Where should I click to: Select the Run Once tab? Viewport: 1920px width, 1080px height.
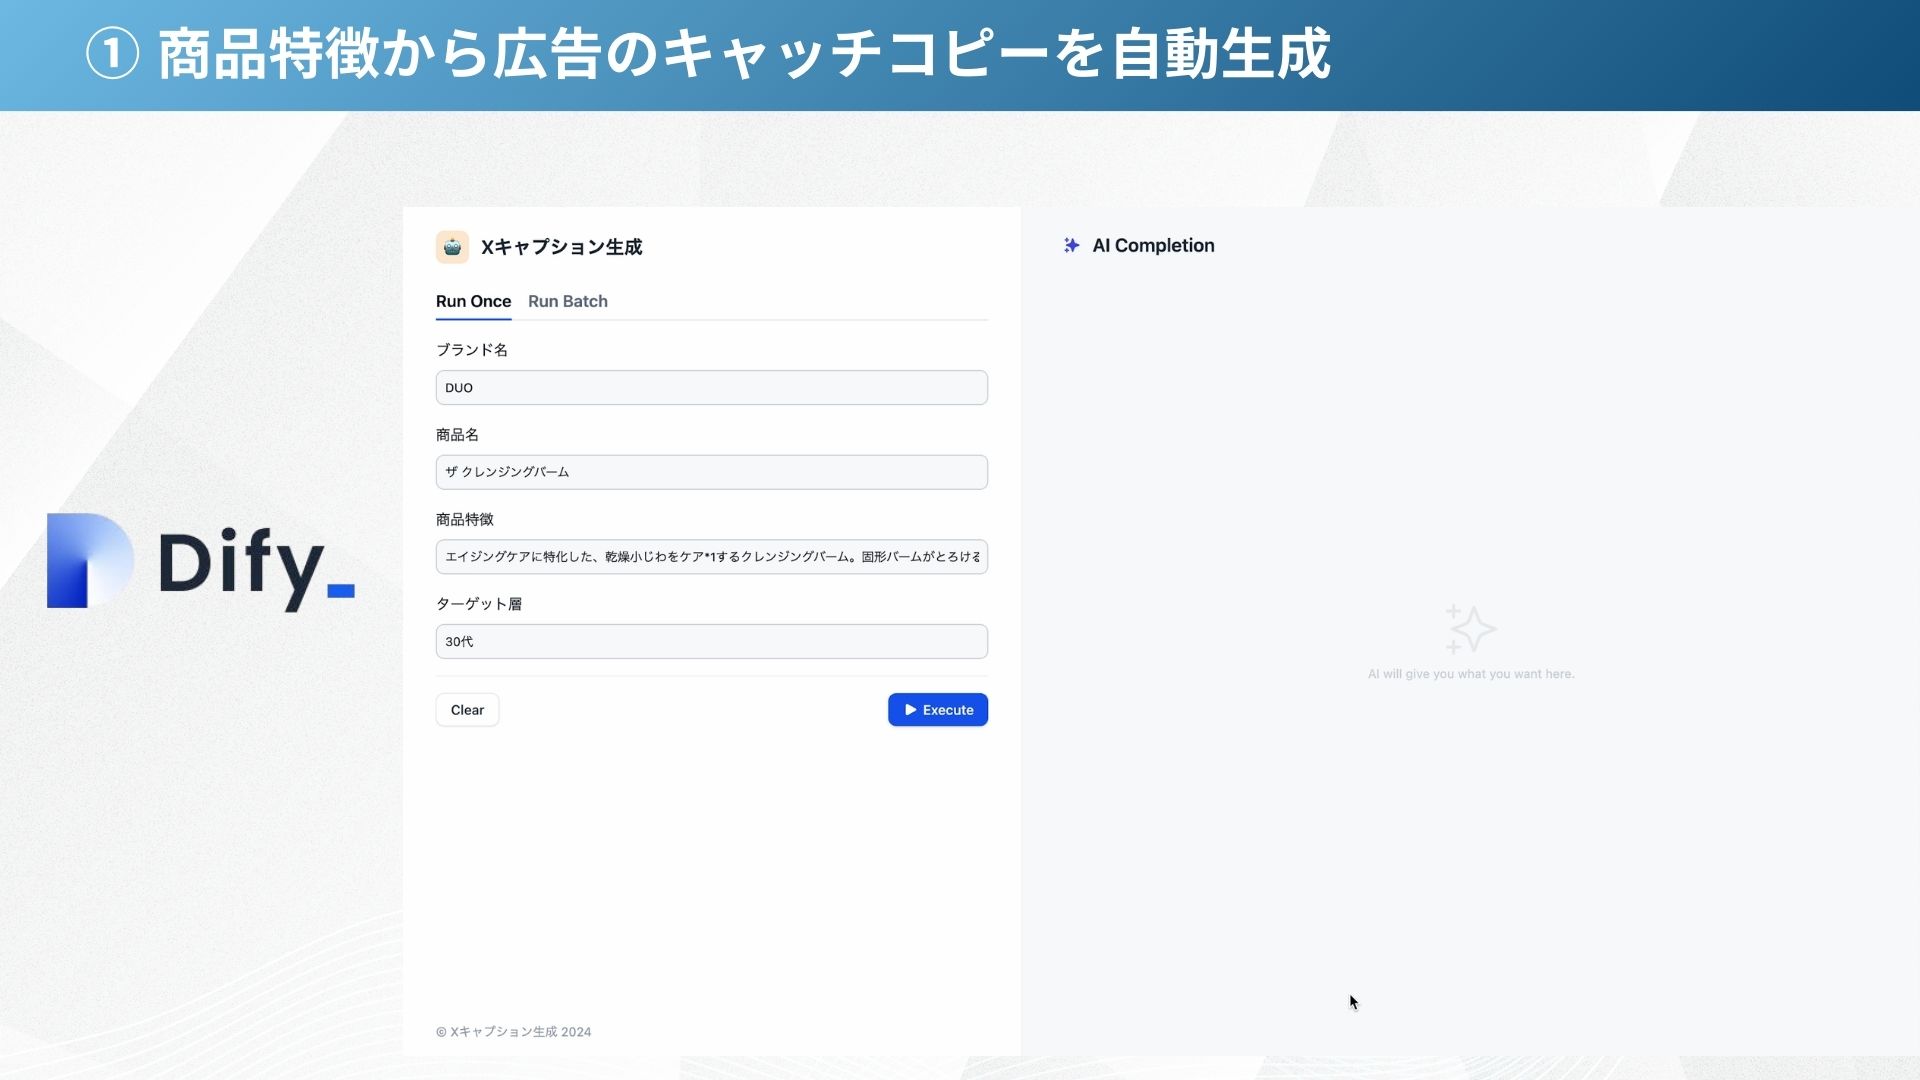tap(473, 301)
